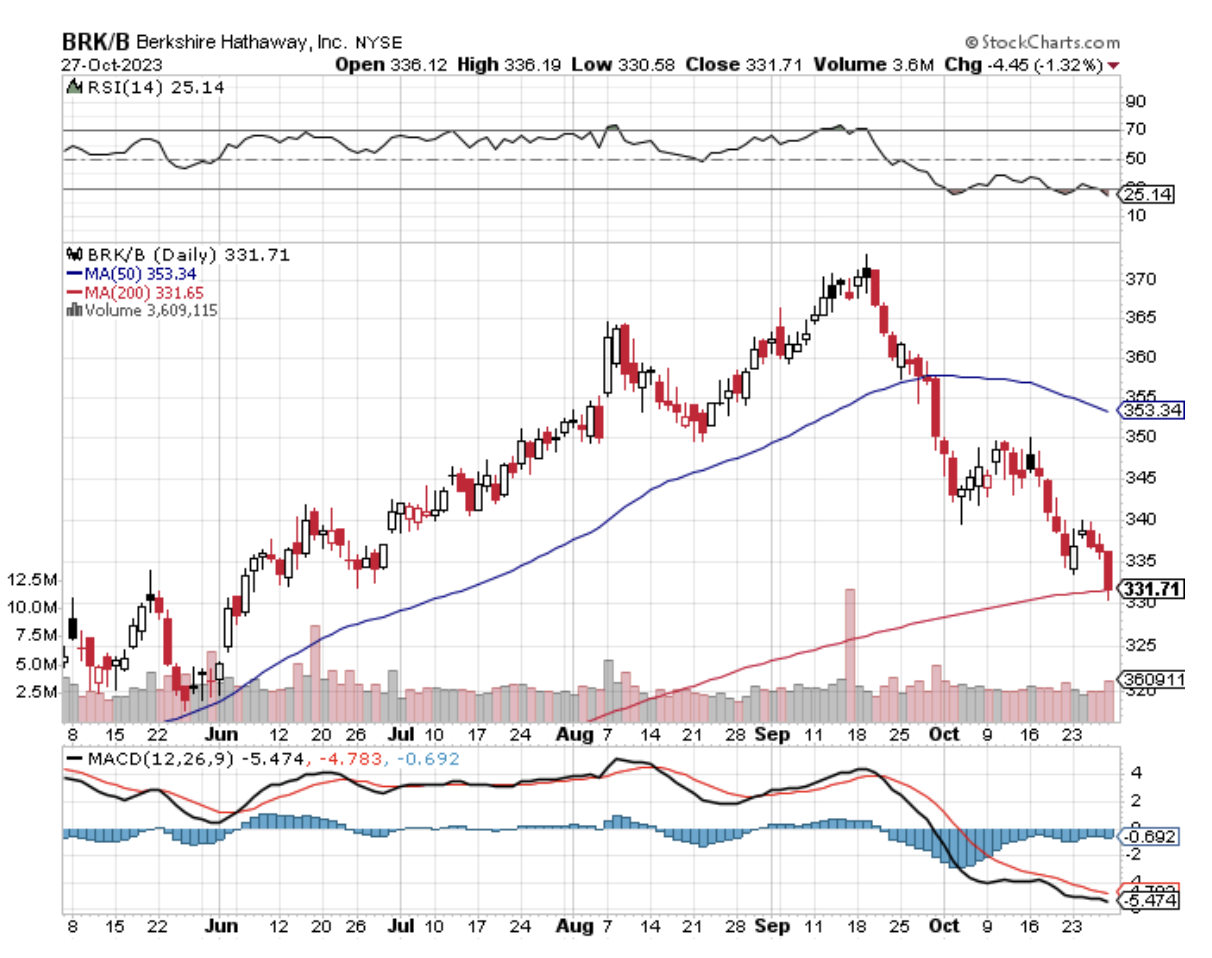This screenshot has height=958, width=1212.
Task: Click the Oct label on date axis
Action: point(945,734)
